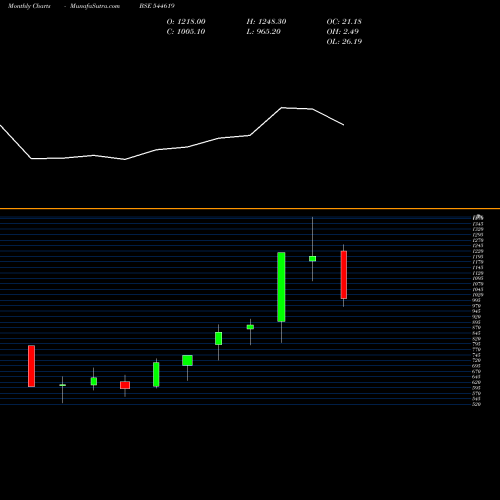Click the "520" y-axis label
The height and width of the screenshot is (500, 500).
477,404
